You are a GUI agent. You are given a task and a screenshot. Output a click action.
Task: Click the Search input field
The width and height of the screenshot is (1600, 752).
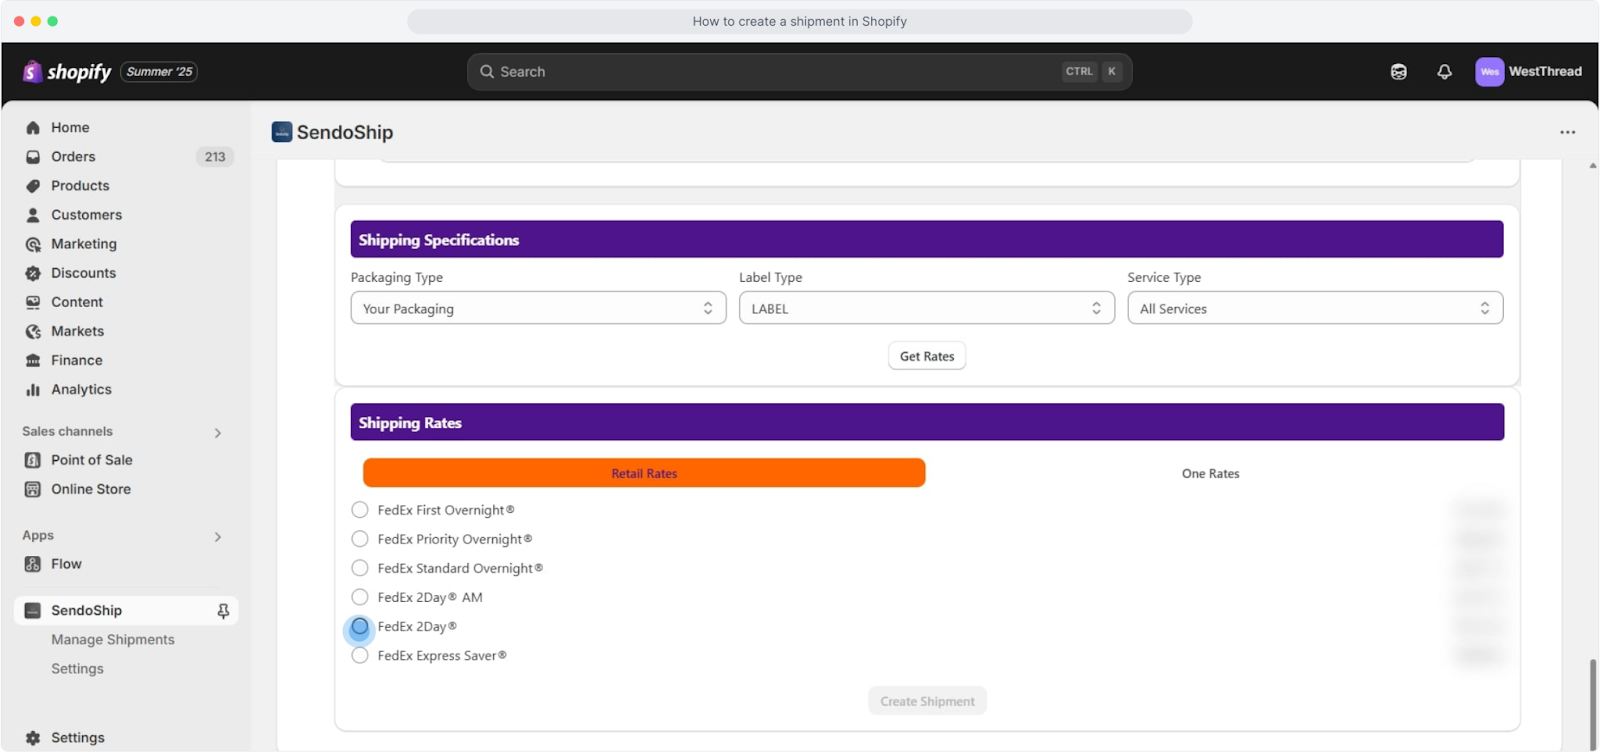(799, 72)
